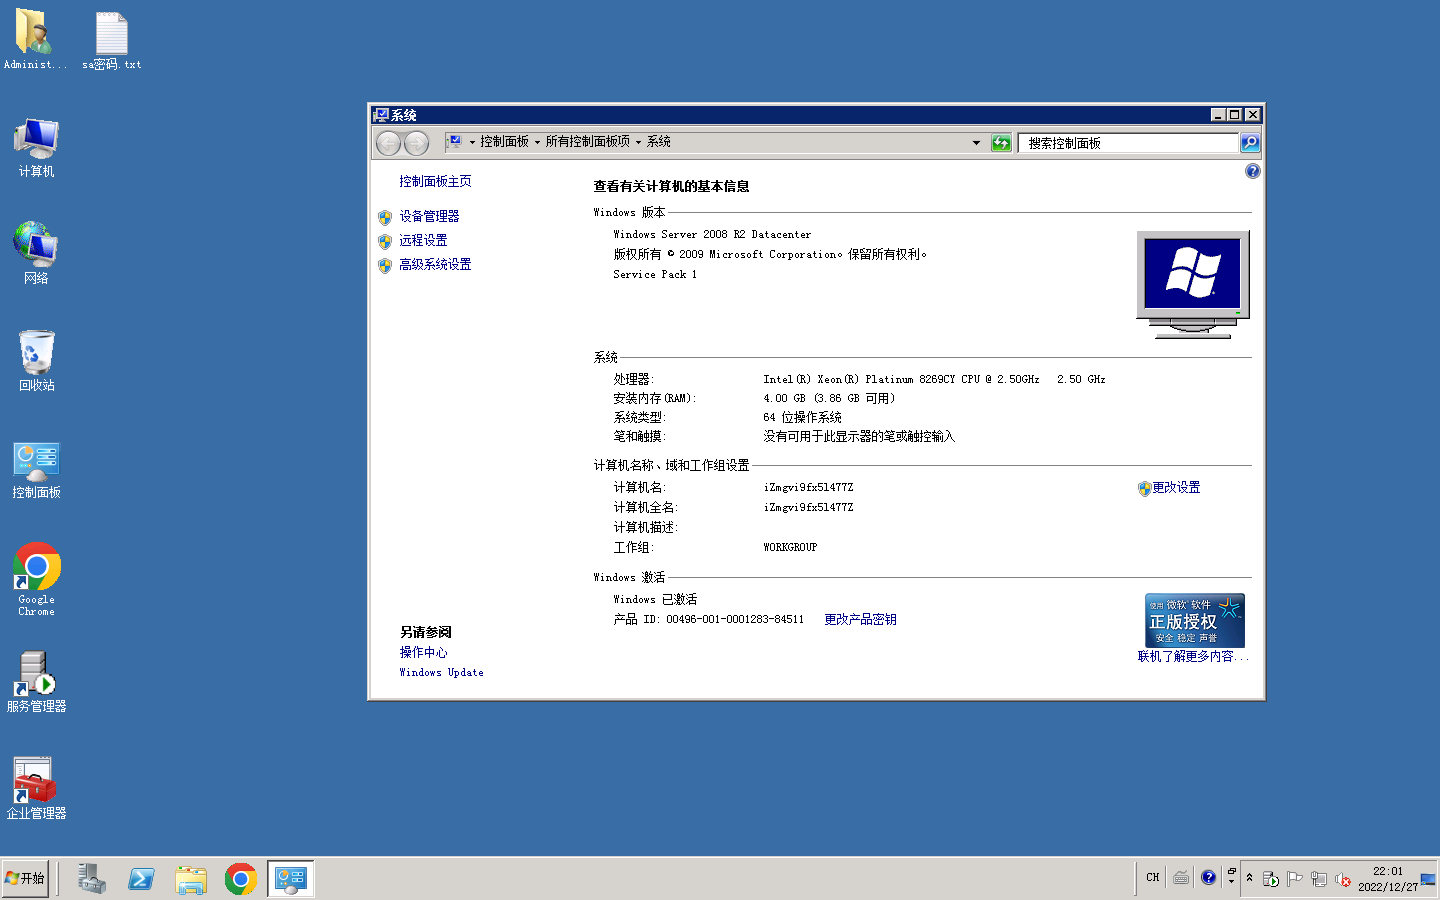Click 所有控制面板项 breadcrumb segment

pyautogui.click(x=587, y=142)
